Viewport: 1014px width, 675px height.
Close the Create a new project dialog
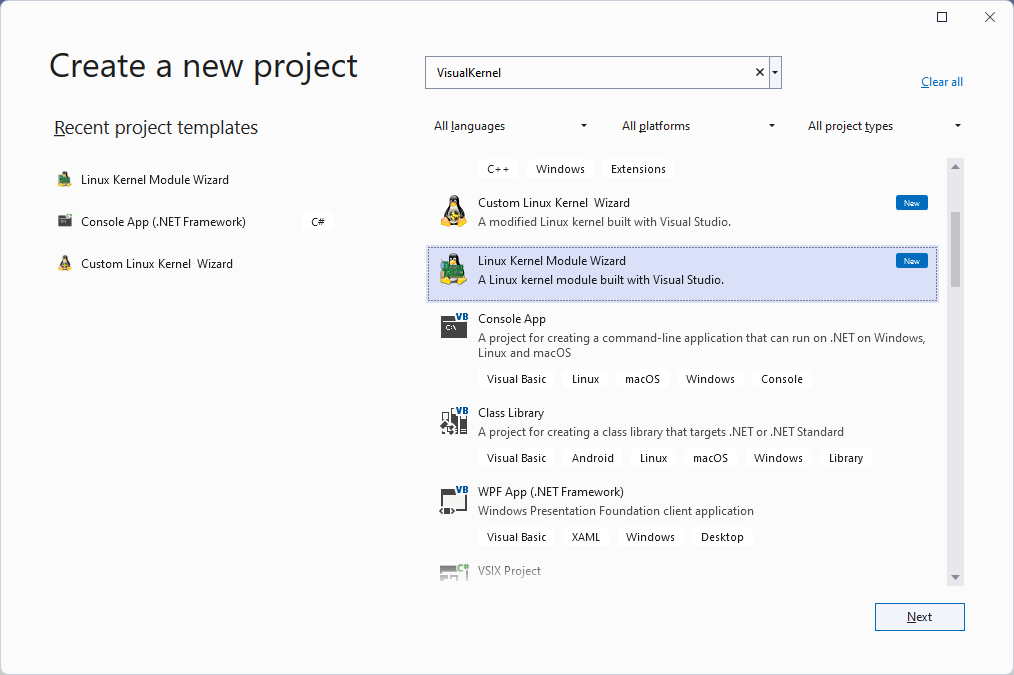(x=990, y=17)
